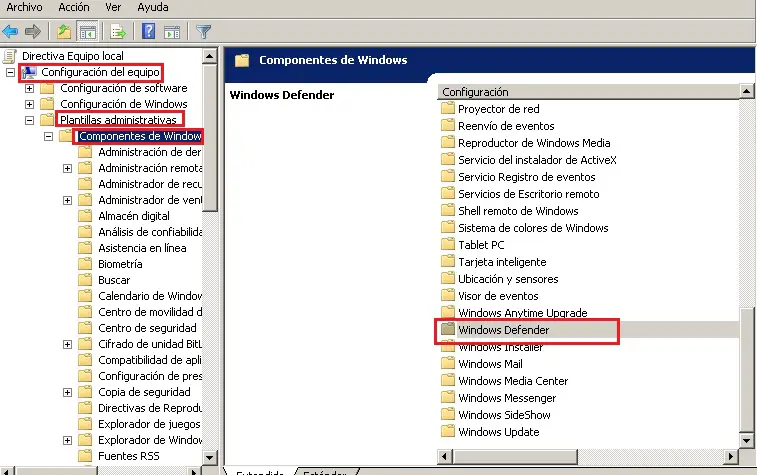The image size is (757, 475).
Task: Click folder icon of Proyector de red
Action: pyautogui.click(x=448, y=108)
